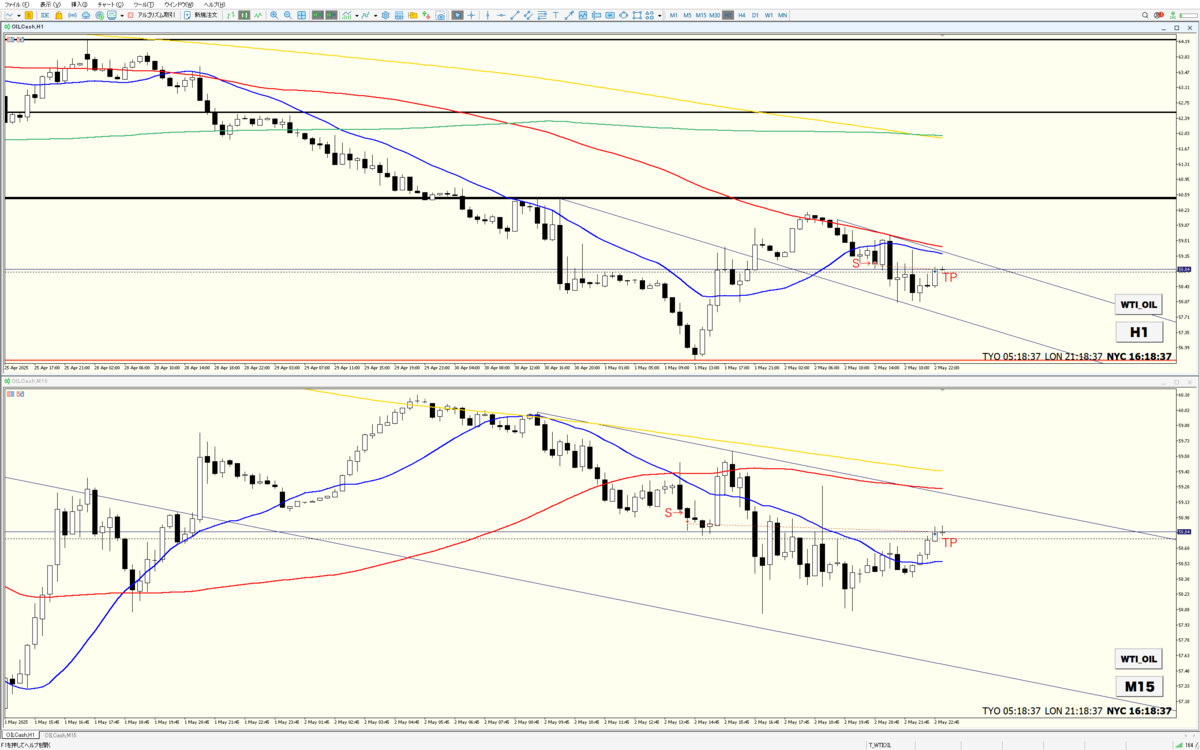Open chart properties gear icon

(386, 15)
